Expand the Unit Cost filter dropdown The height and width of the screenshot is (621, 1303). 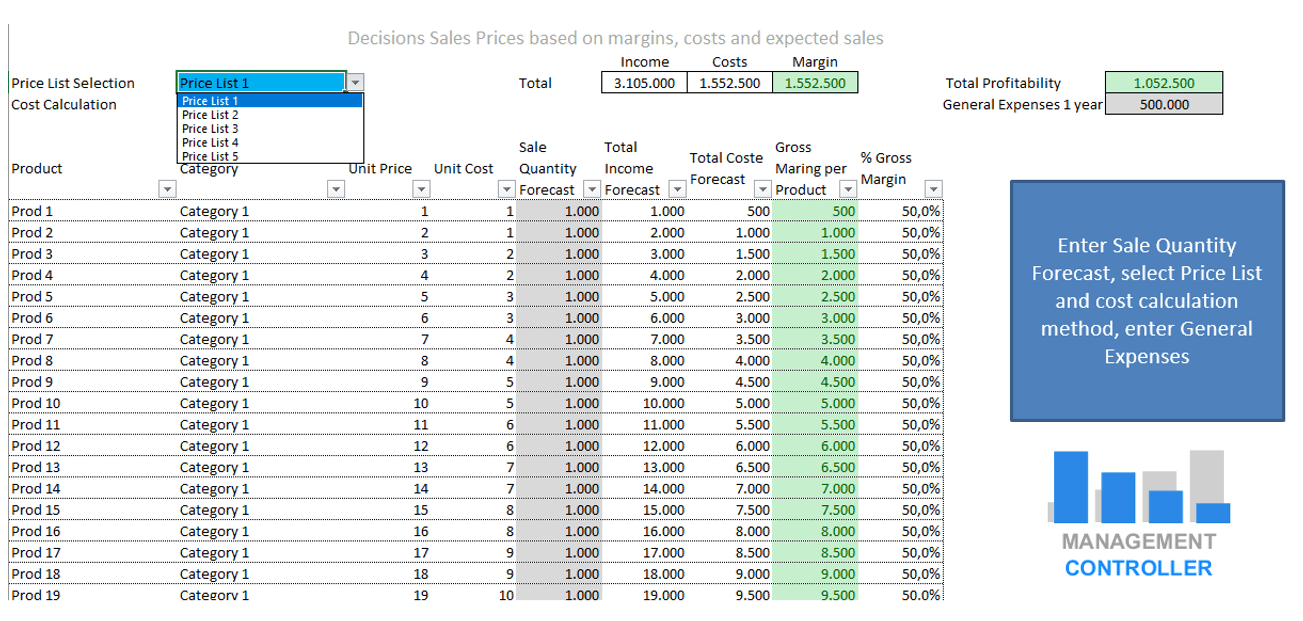[506, 190]
